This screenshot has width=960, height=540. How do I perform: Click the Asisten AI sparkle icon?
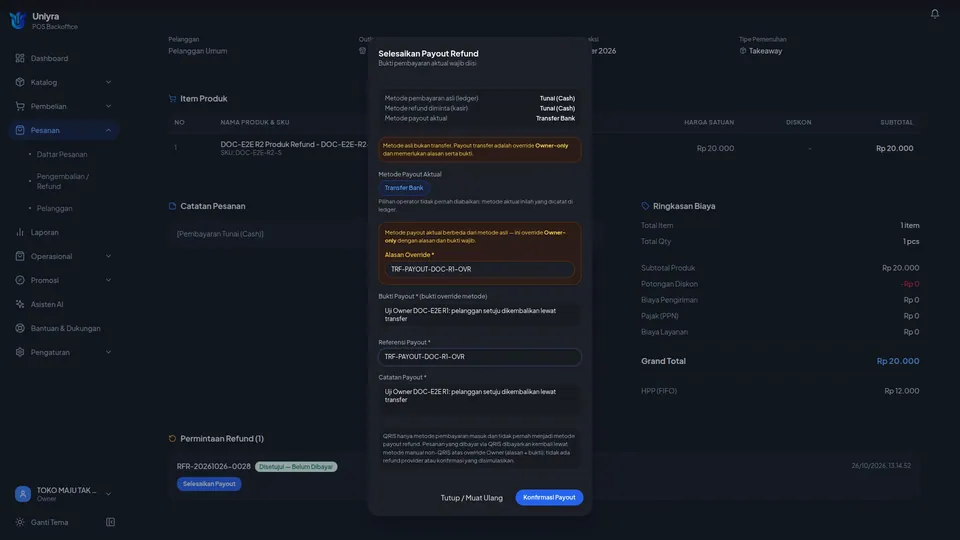tap(20, 304)
